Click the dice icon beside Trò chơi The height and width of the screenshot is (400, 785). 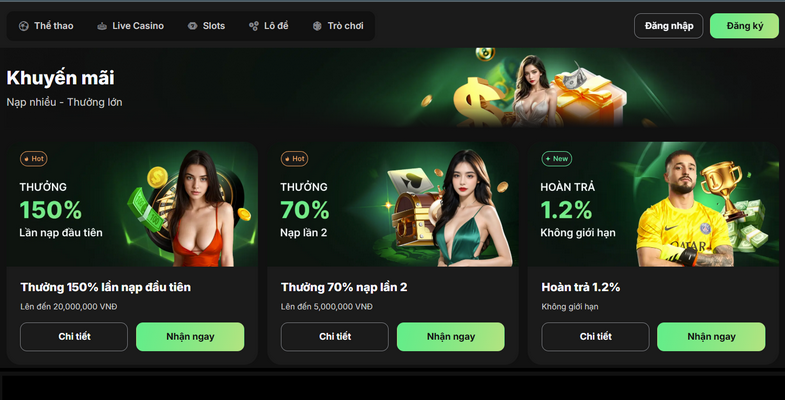click(317, 26)
